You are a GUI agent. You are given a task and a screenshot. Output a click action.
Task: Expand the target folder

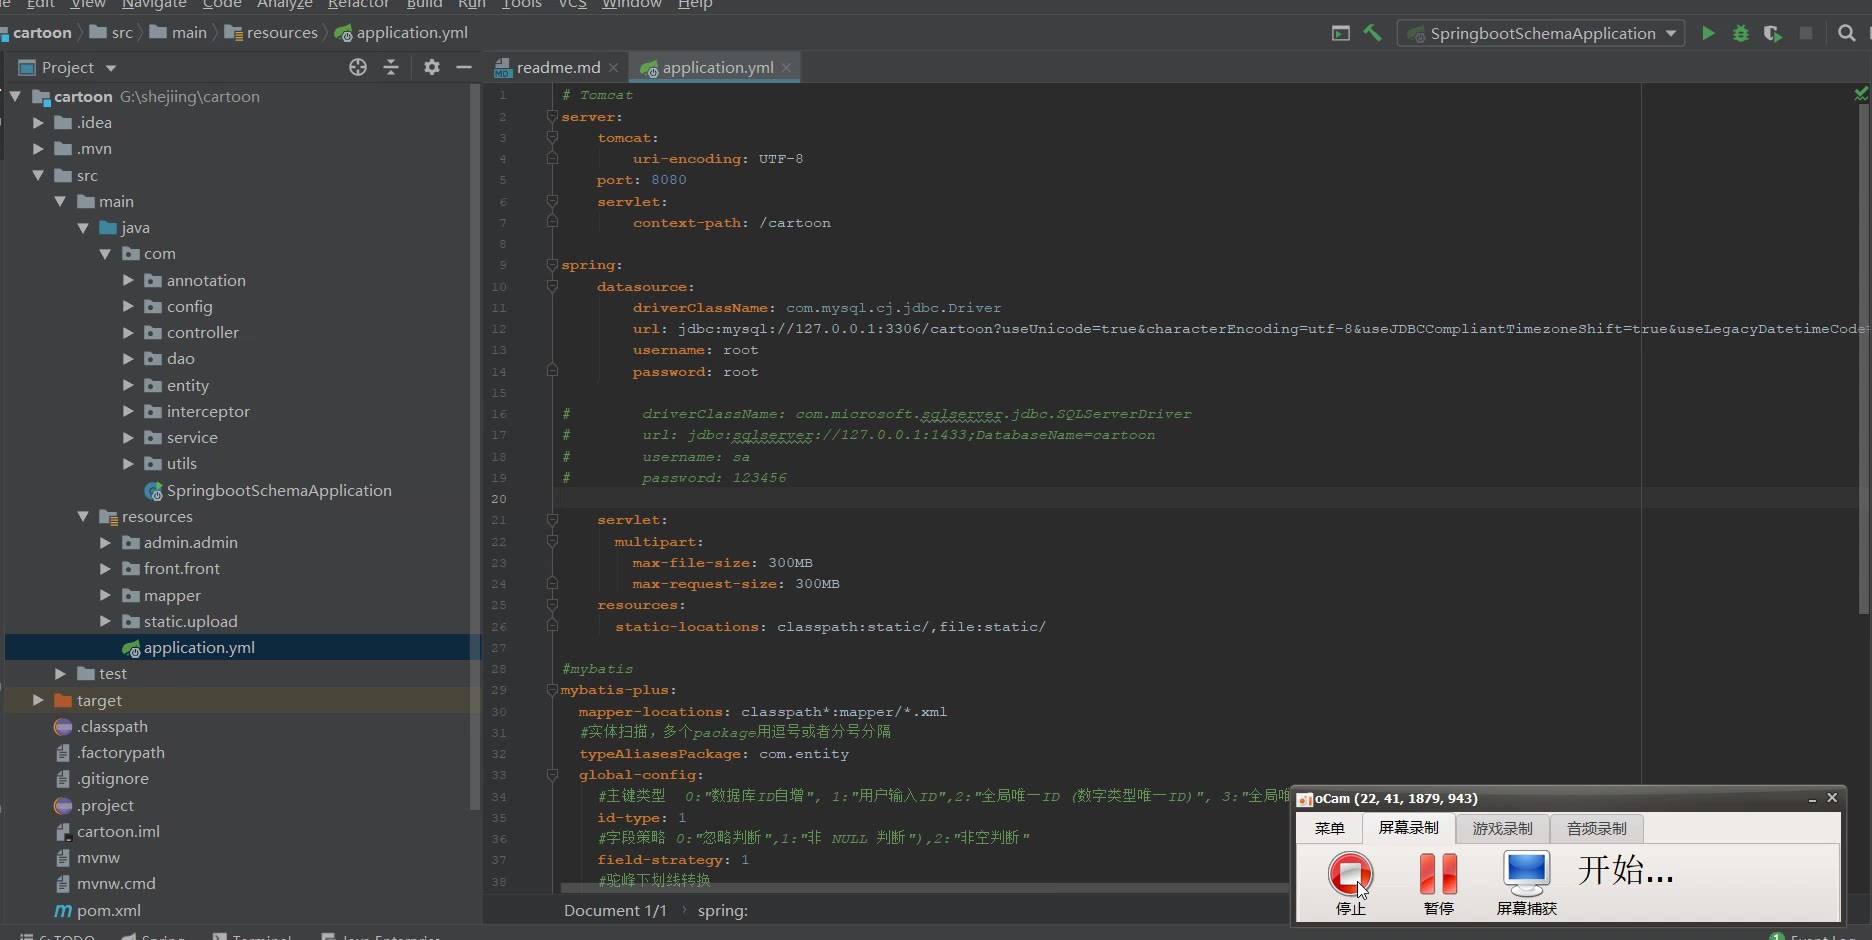pyautogui.click(x=38, y=701)
